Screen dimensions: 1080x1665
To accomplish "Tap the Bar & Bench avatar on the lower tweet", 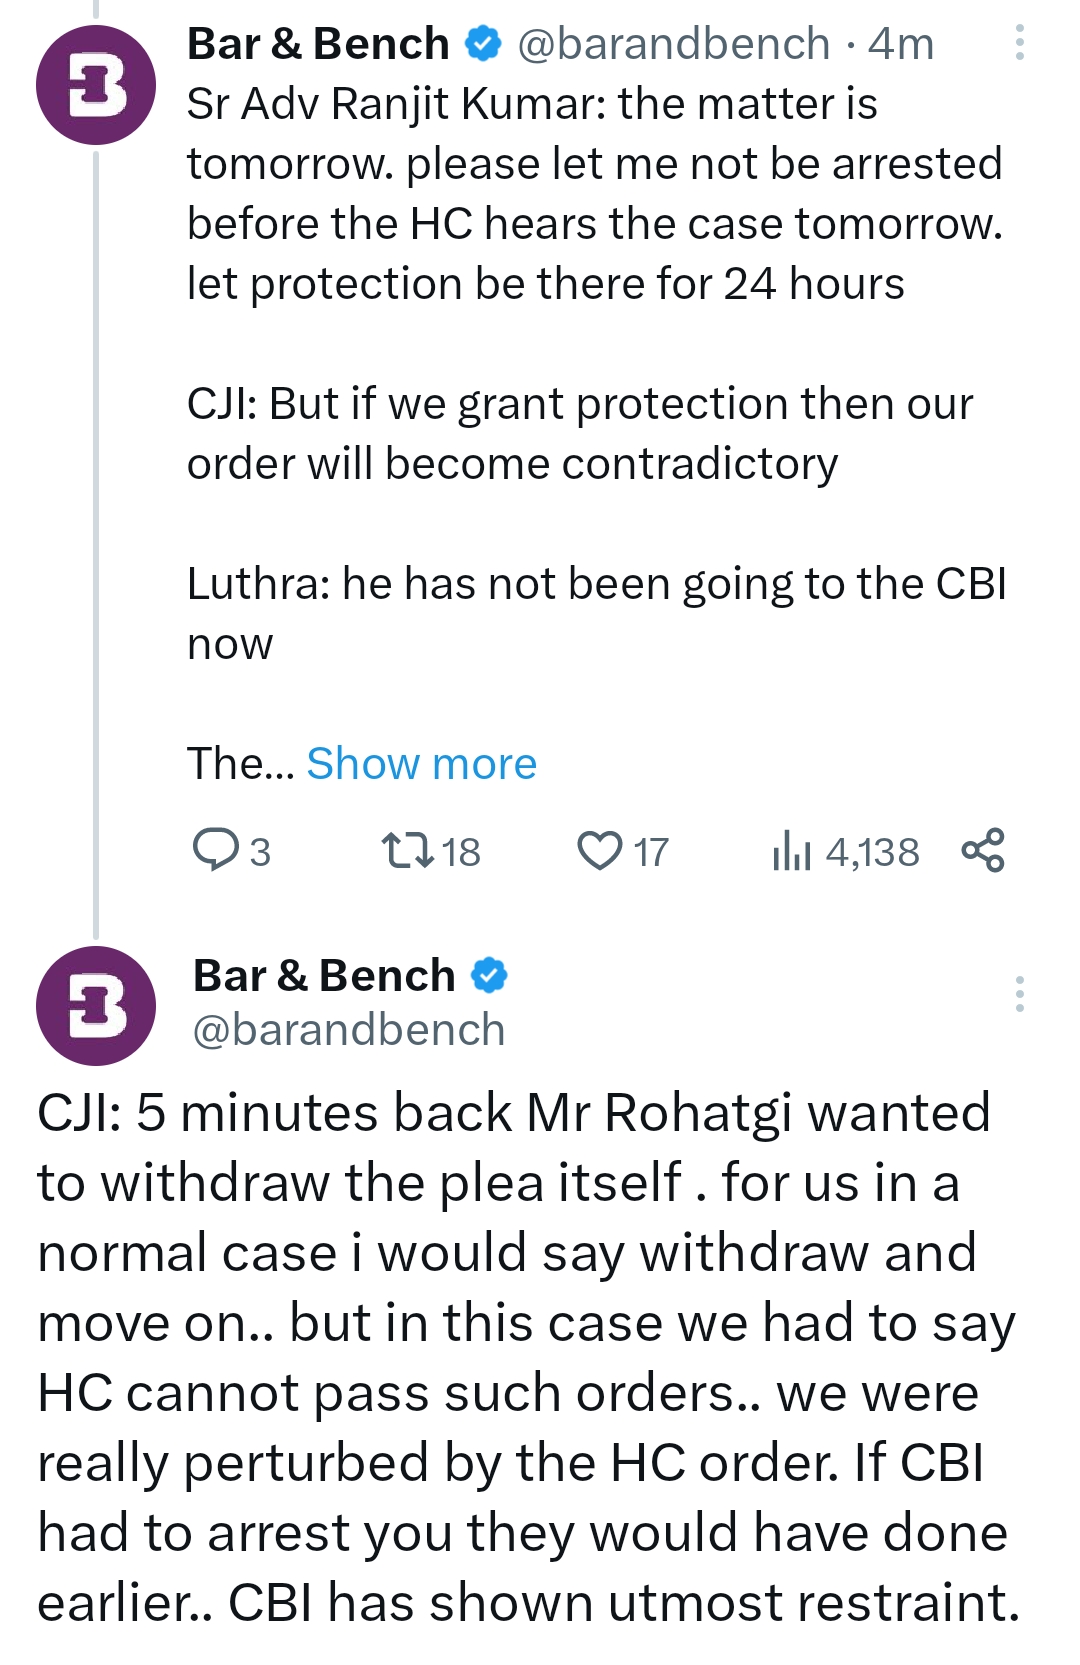I will click(96, 1005).
